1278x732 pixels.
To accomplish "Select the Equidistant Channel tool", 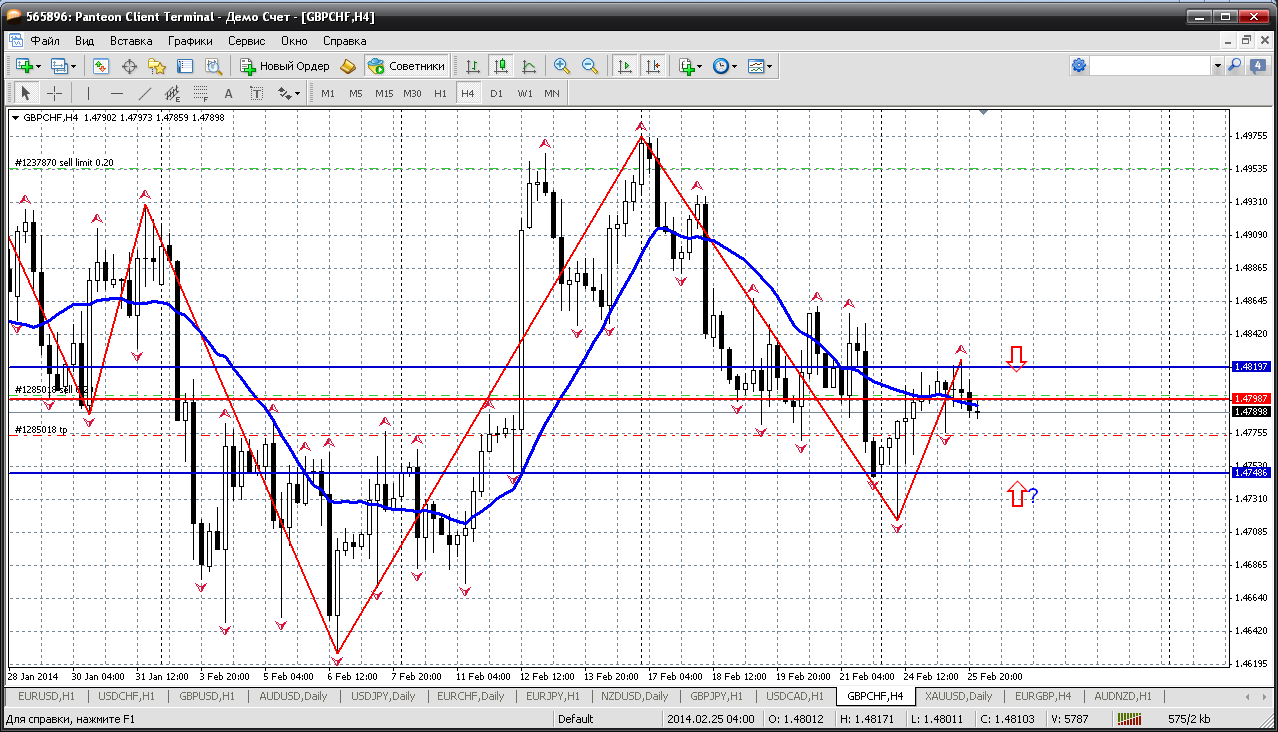I will tap(172, 93).
